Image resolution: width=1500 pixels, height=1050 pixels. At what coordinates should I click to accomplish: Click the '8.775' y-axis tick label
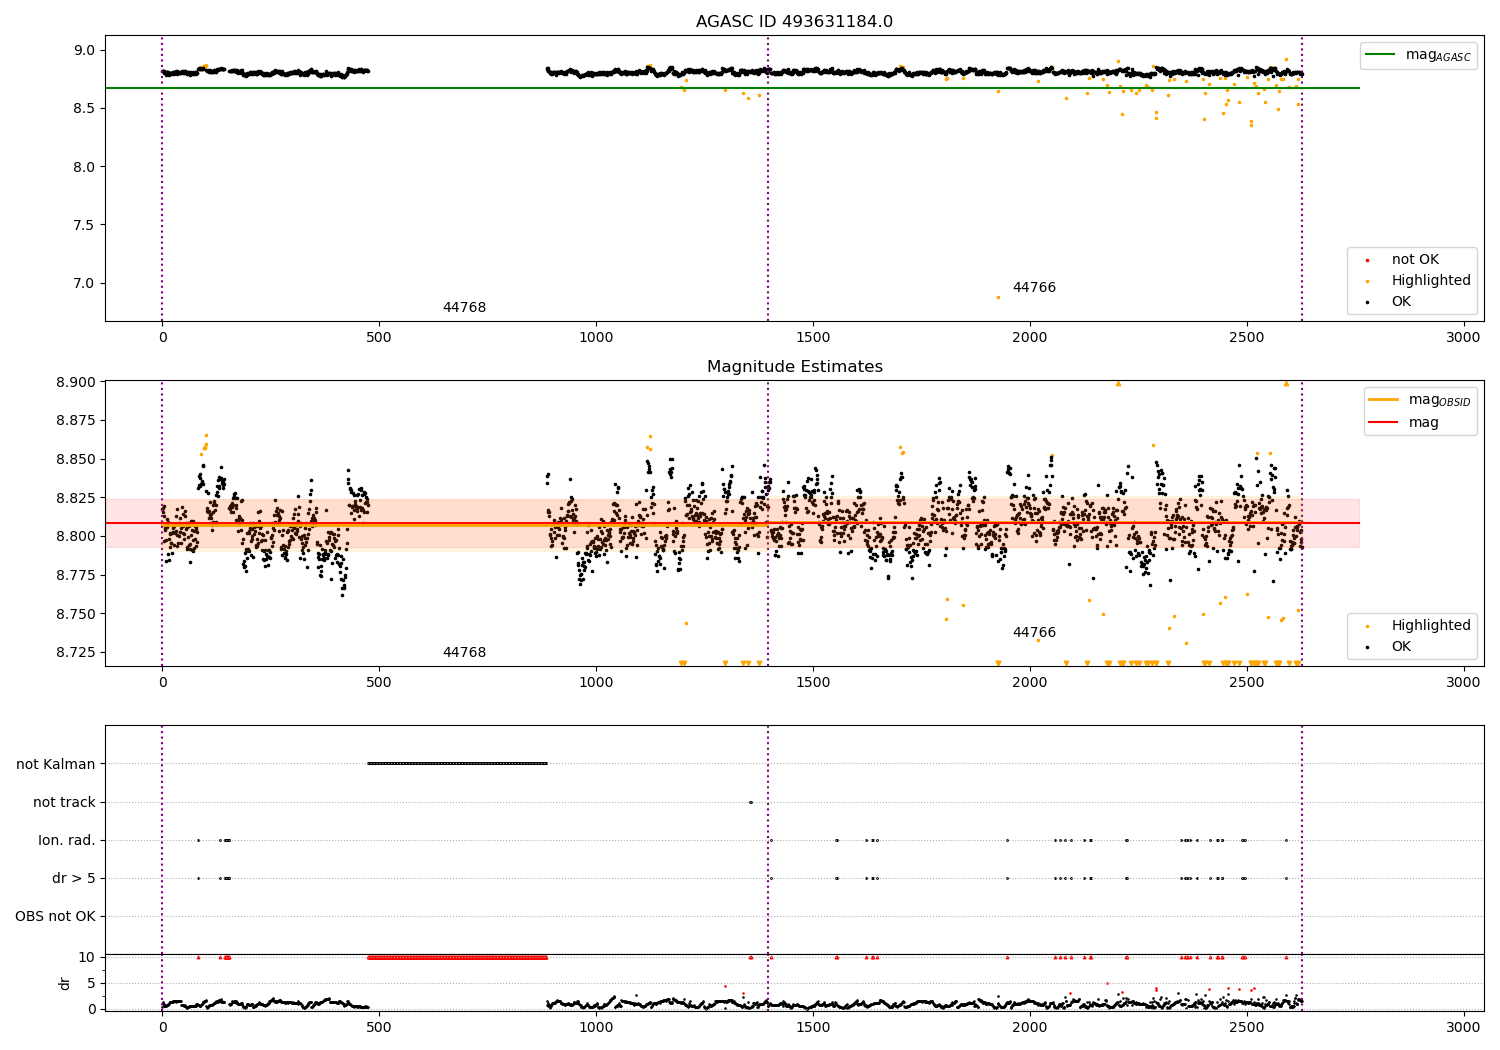pyautogui.click(x=75, y=575)
